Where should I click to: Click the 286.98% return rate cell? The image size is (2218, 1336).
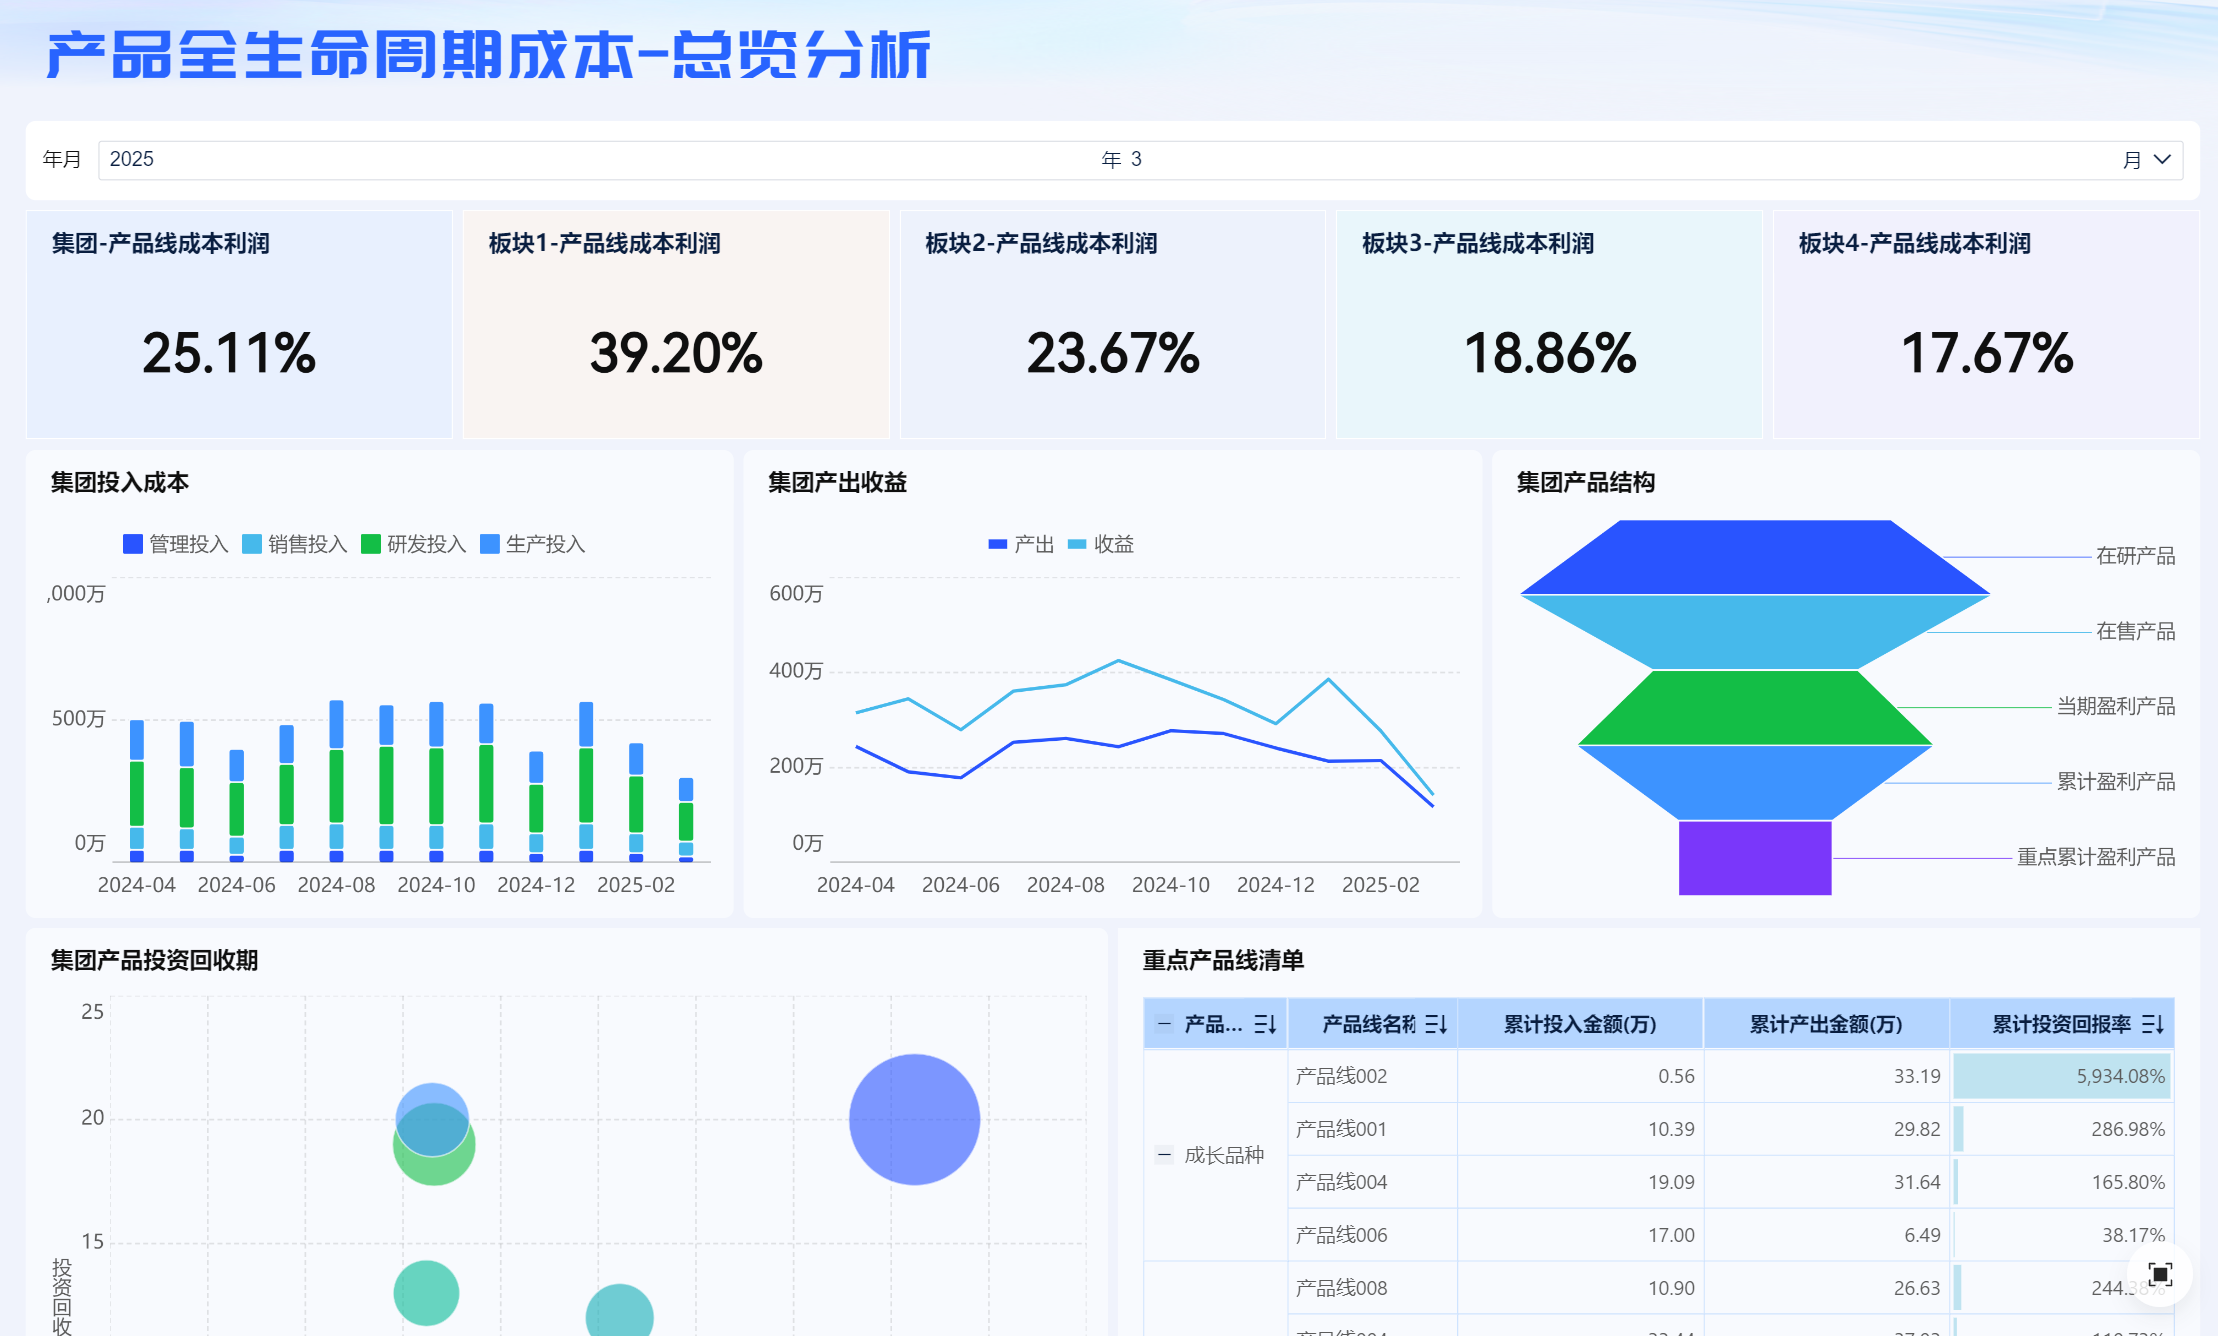pyautogui.click(x=2062, y=1129)
